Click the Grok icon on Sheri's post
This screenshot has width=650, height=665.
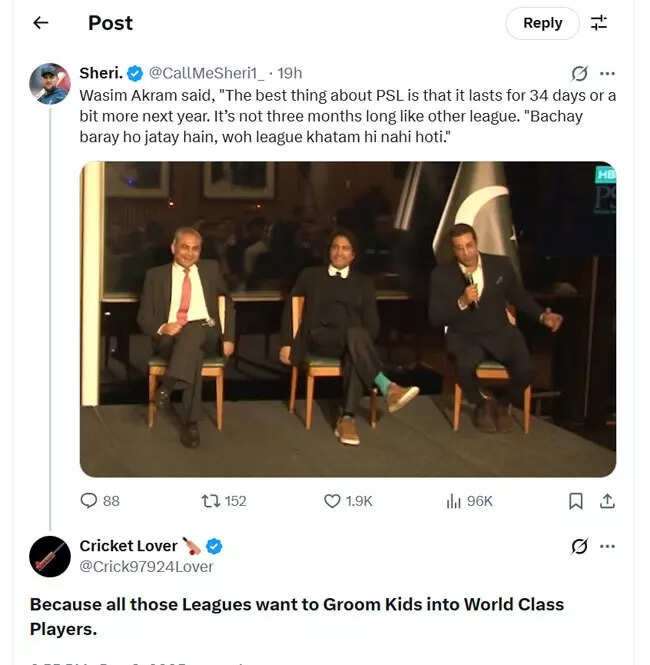click(579, 73)
